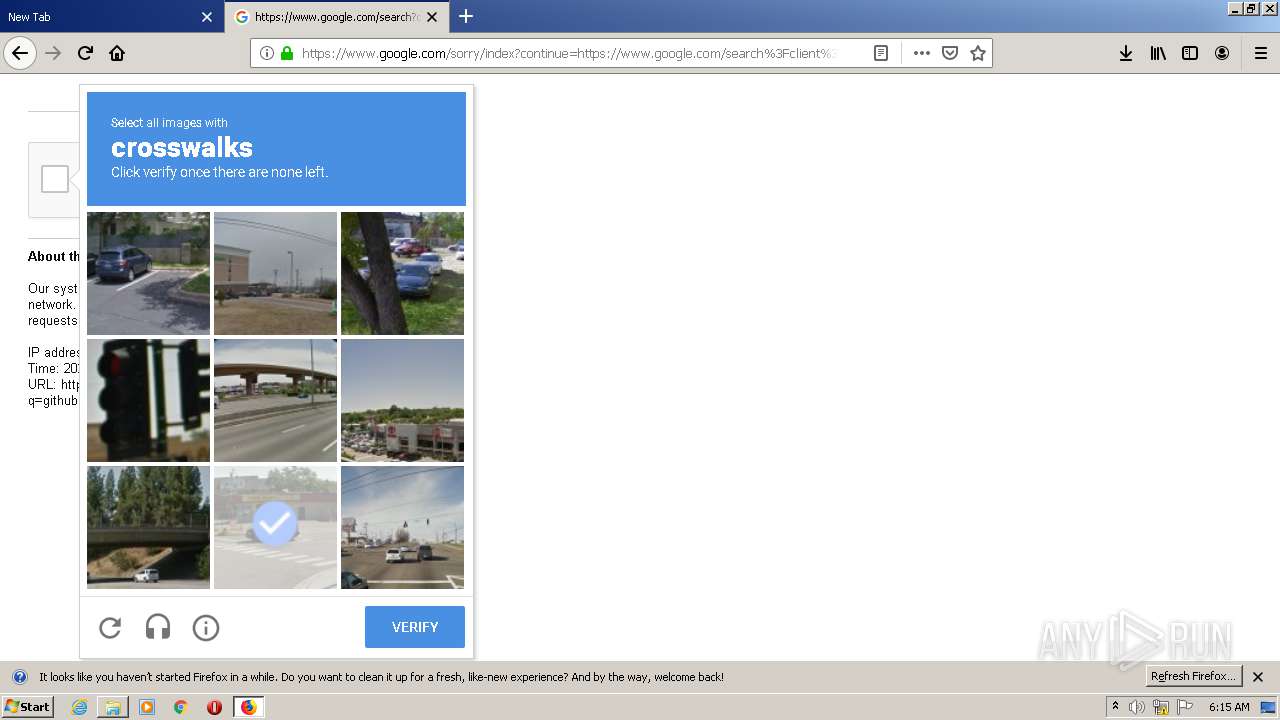Select highway overpass image tile
1280x720 pixels.
coord(275,400)
